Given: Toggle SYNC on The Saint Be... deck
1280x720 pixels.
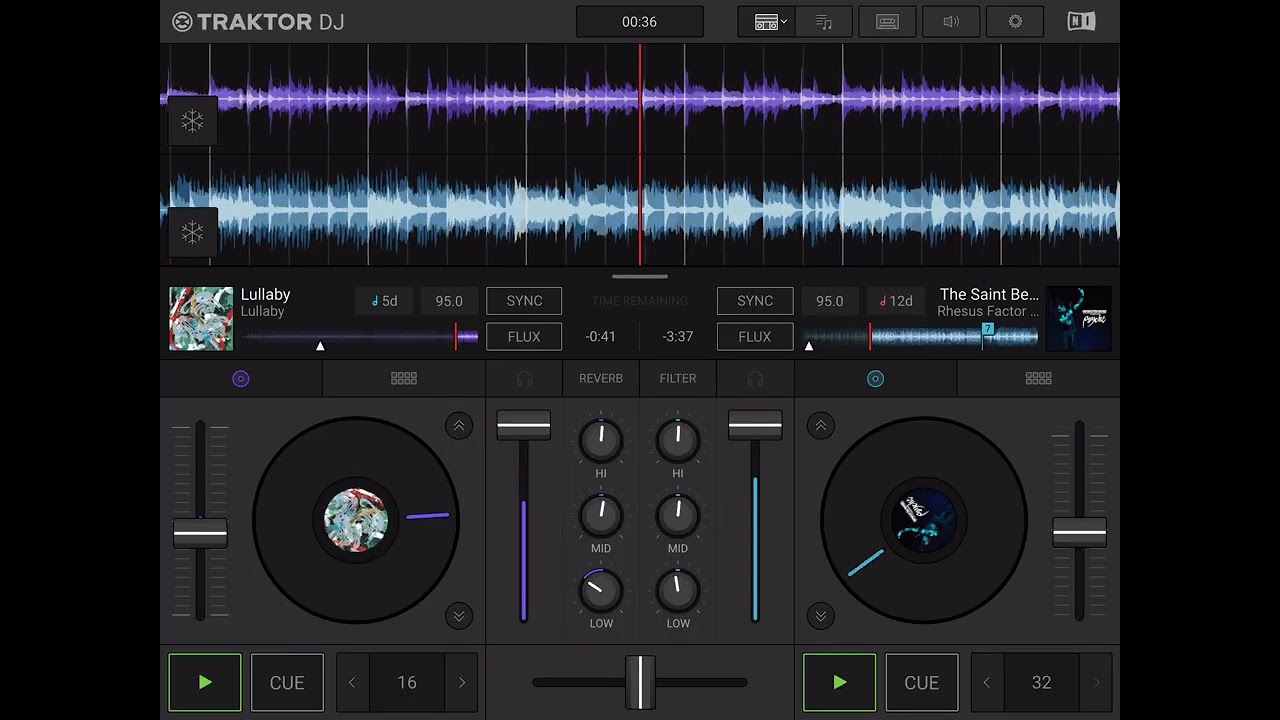Looking at the screenshot, I should [755, 301].
